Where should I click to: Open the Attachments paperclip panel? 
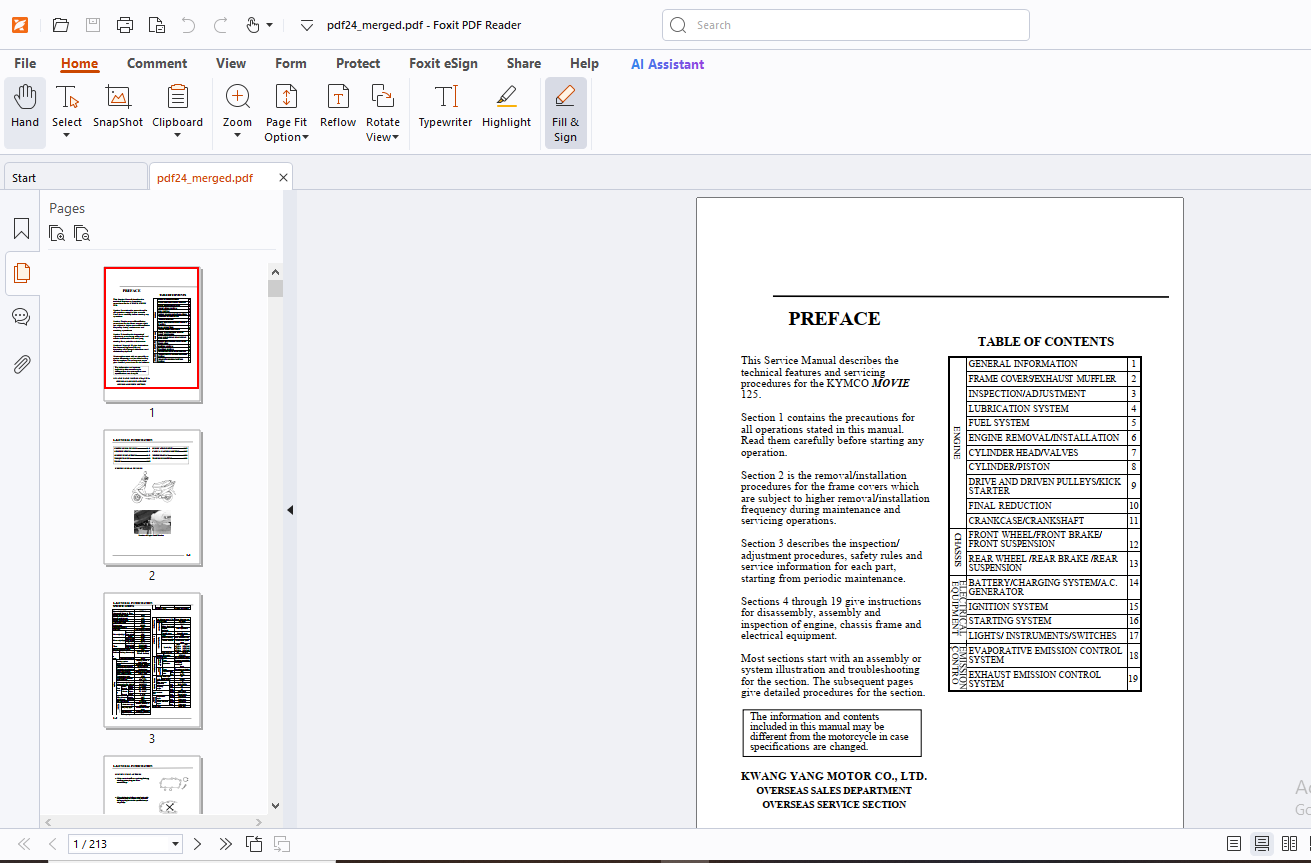pyautogui.click(x=21, y=363)
